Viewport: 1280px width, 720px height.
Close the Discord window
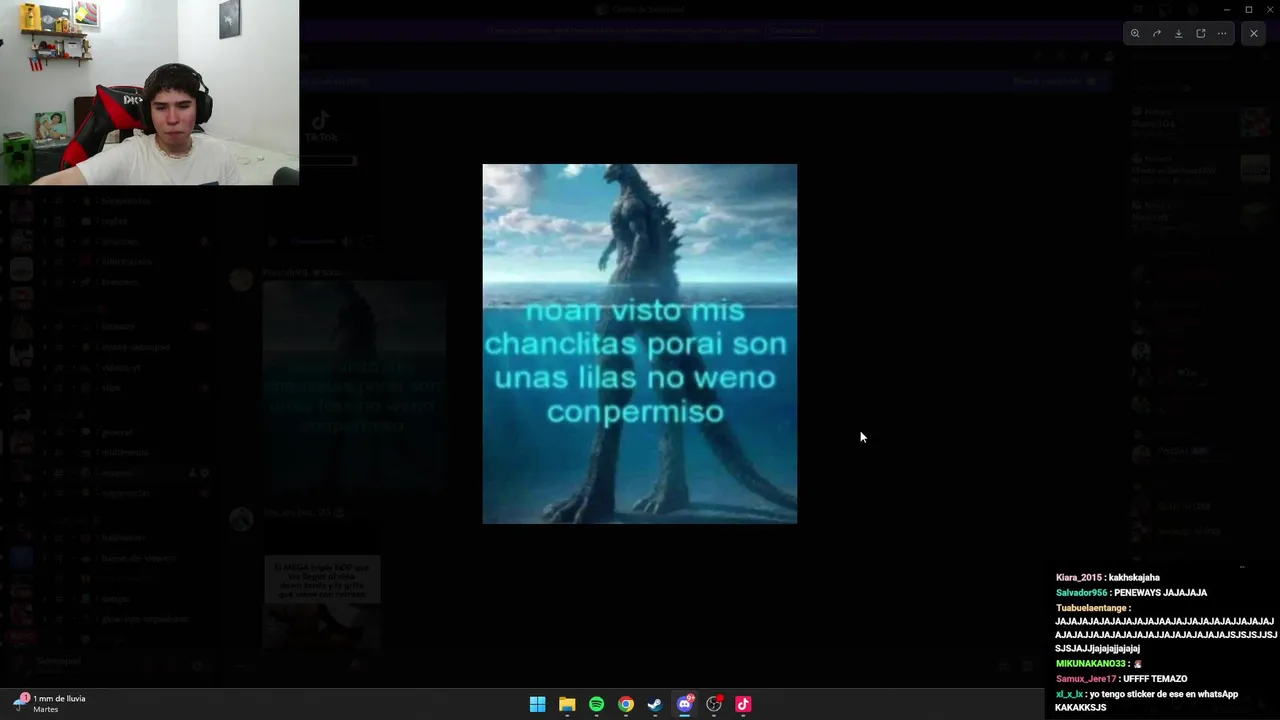click(1269, 9)
